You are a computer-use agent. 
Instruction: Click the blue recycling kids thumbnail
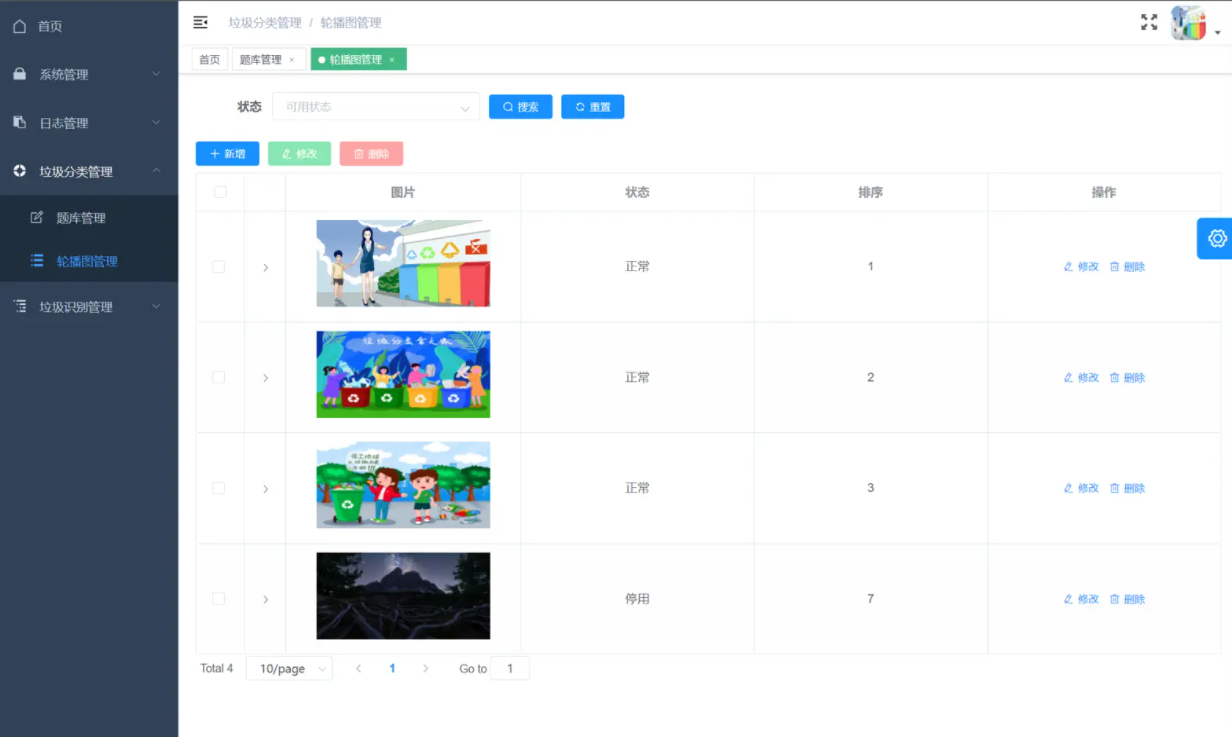403,374
